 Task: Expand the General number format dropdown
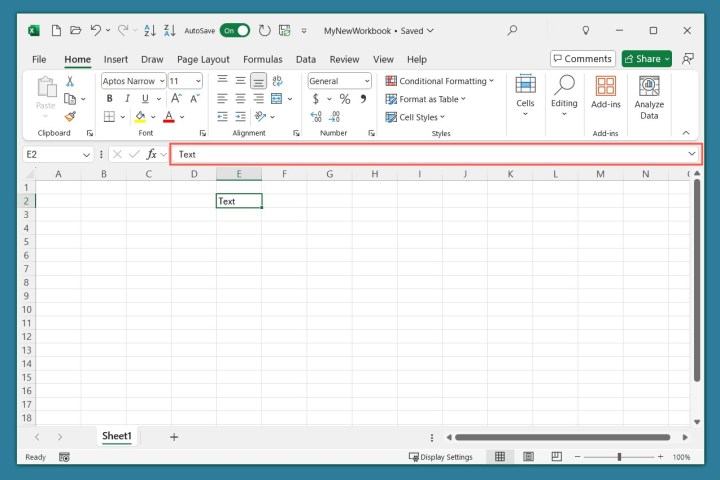[x=339, y=81]
